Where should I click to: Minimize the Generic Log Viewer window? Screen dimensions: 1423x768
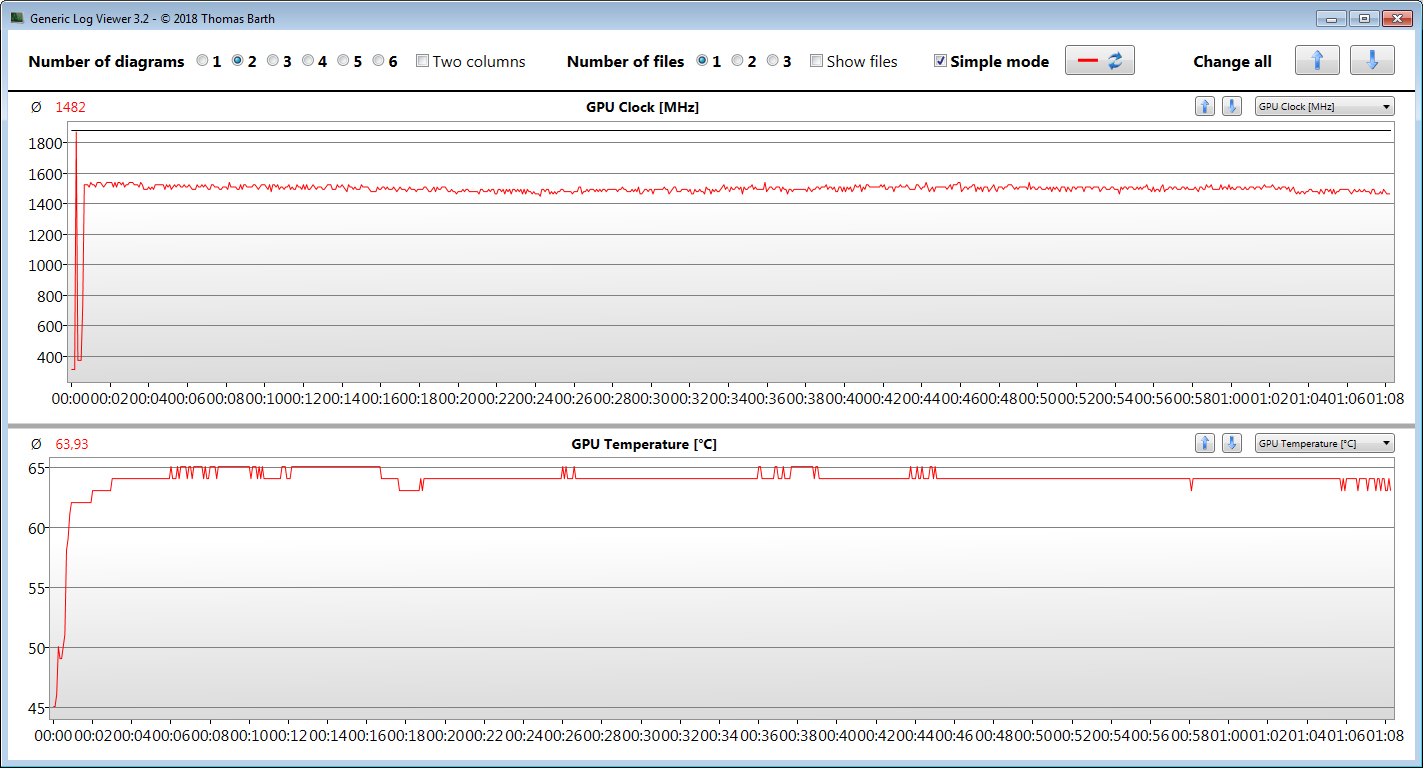(1330, 18)
